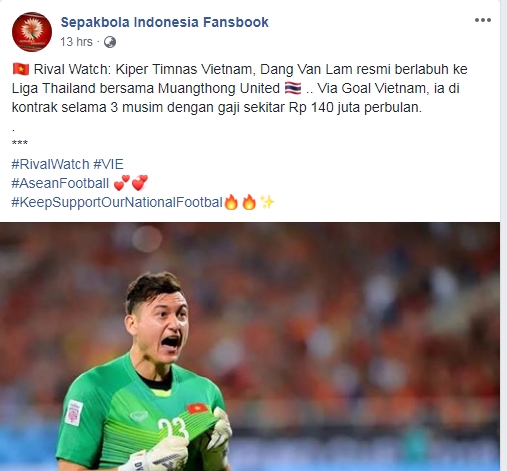Viewport: 507px width, 471px height.
Task: Click the post text mentioning Muangthong United
Action: click(x=219, y=88)
